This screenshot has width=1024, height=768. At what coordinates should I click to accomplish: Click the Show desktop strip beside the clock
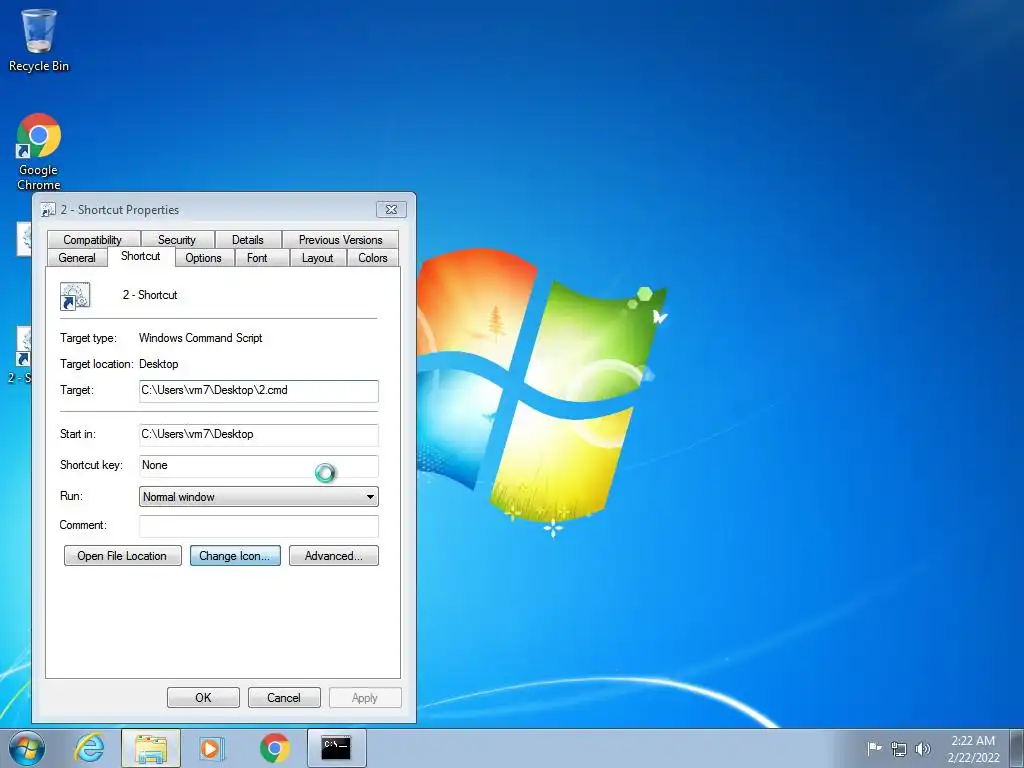[1017, 748]
